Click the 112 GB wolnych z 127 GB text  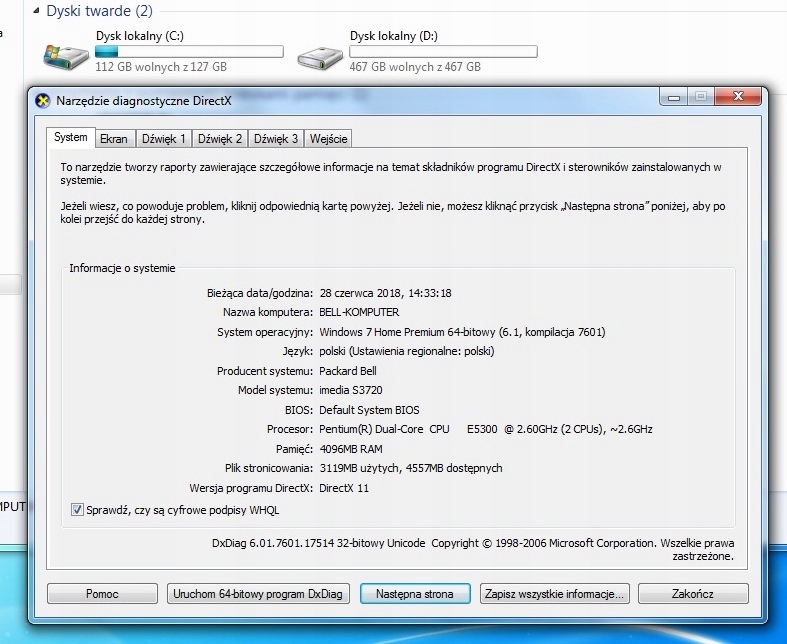click(x=161, y=67)
